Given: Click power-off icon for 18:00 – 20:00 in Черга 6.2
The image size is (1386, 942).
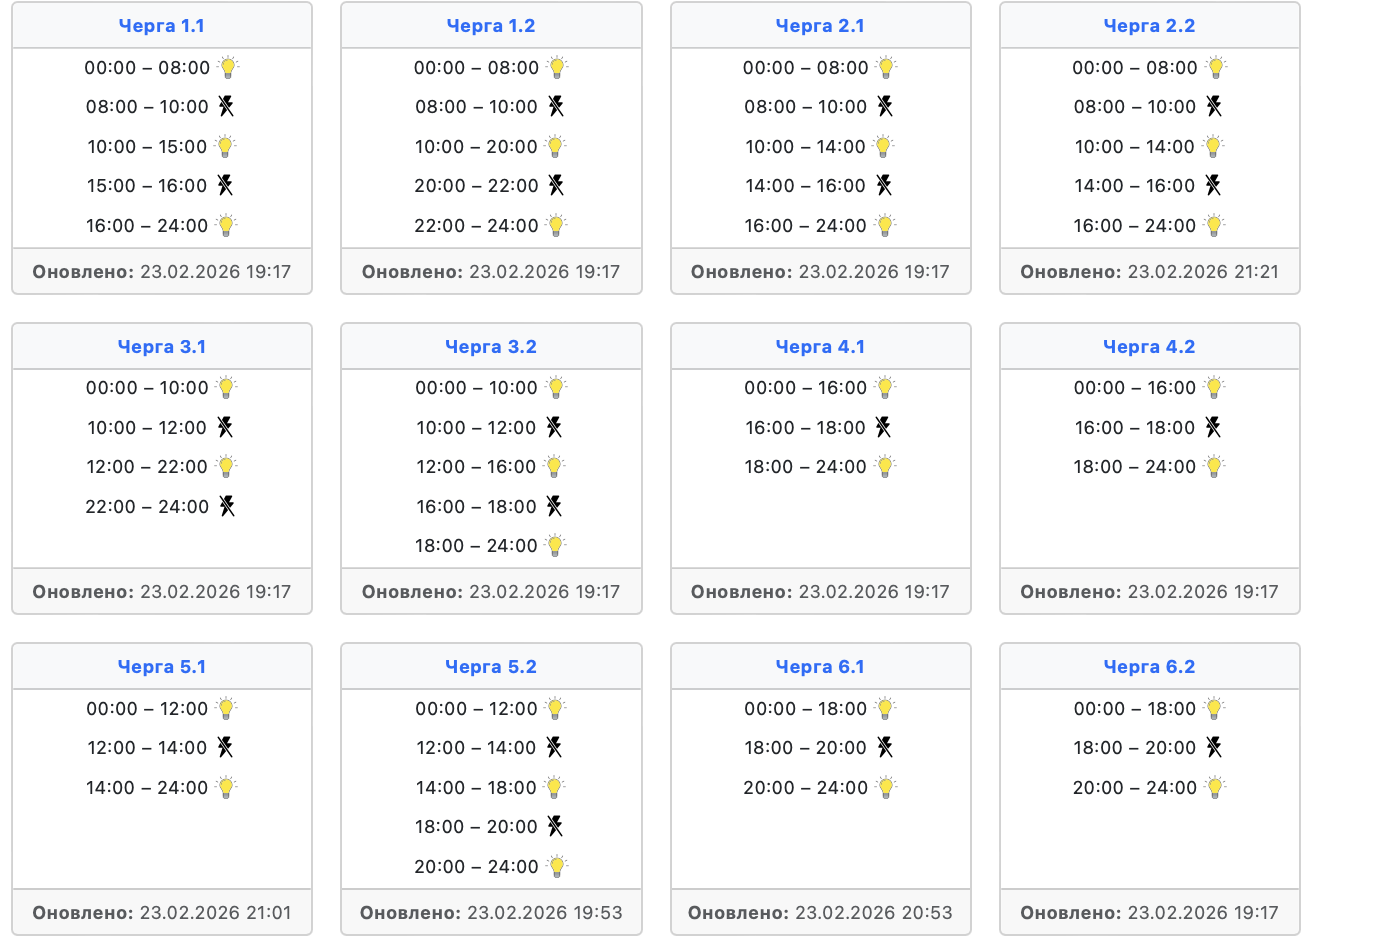Looking at the screenshot, I should pyautogui.click(x=1214, y=747).
